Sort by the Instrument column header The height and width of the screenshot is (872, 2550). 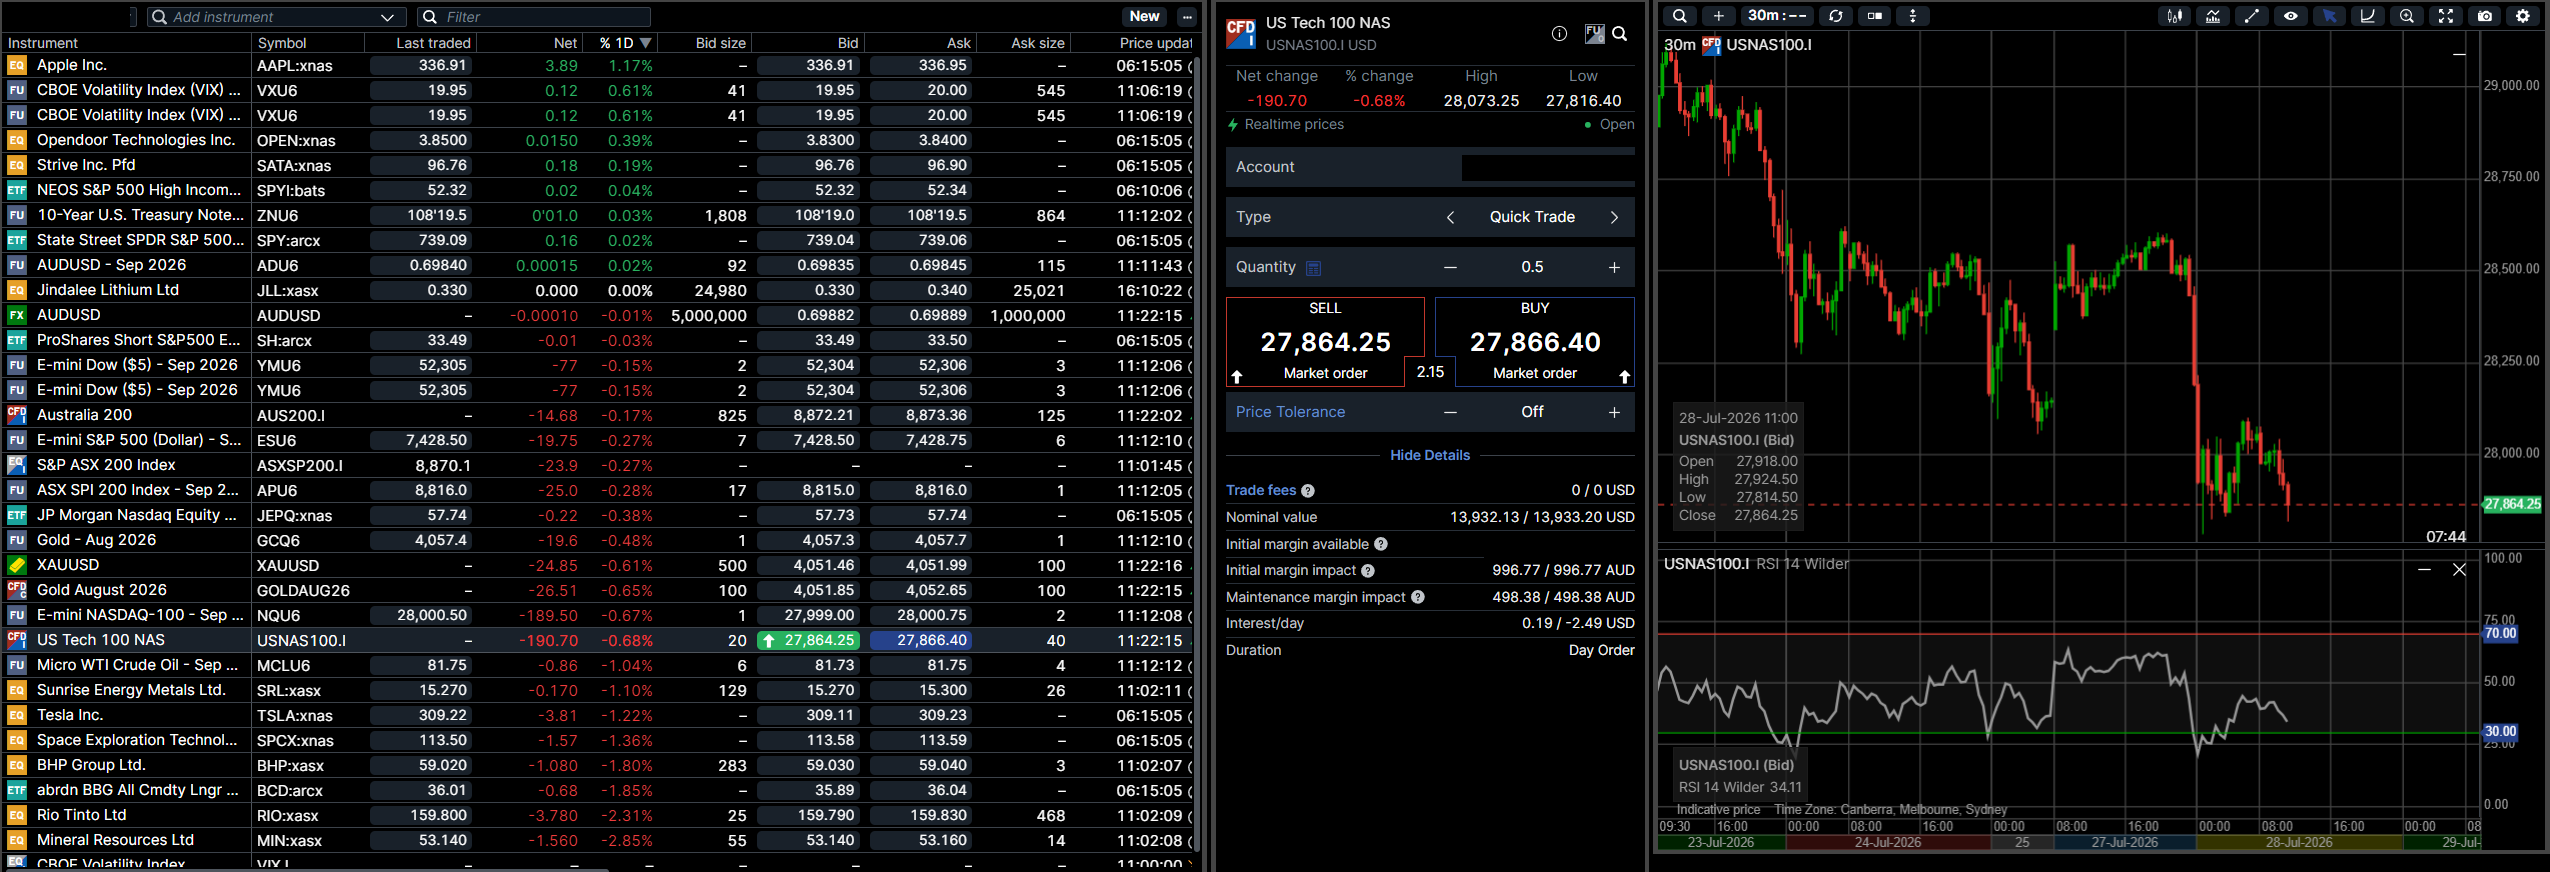tap(43, 43)
